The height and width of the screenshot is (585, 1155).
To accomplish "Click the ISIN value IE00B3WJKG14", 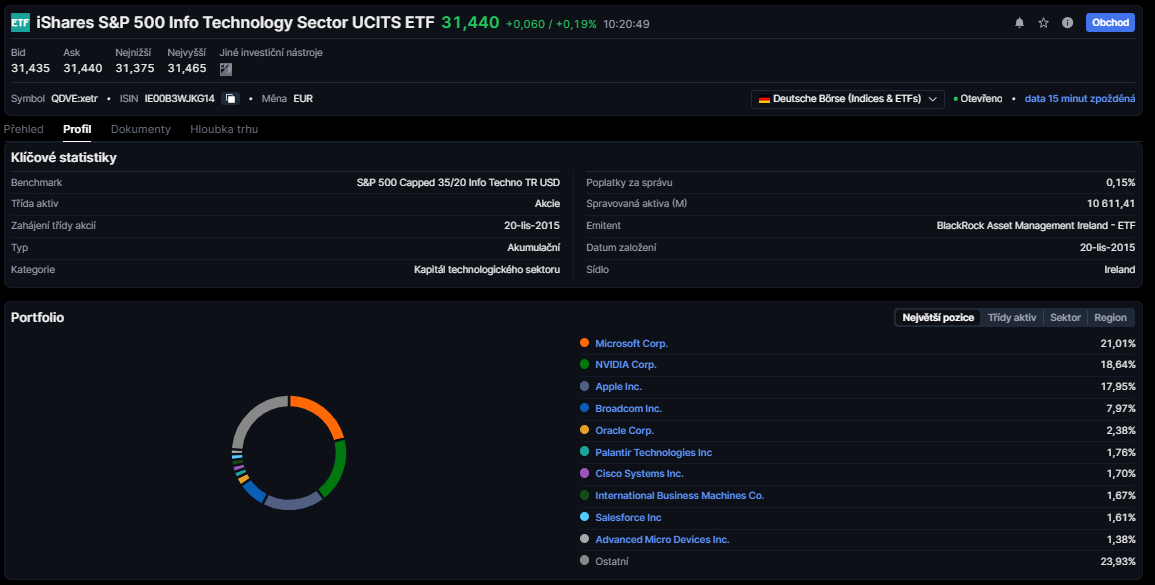I will (x=180, y=98).
